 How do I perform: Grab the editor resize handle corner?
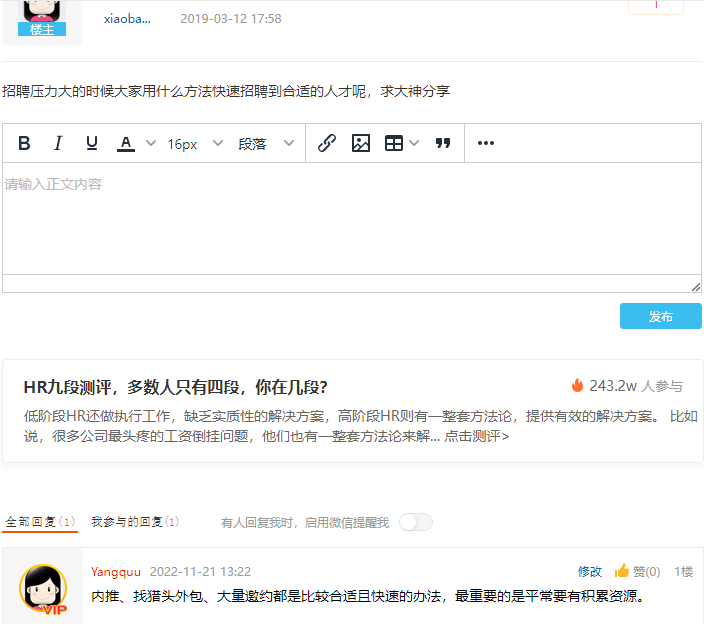(x=696, y=287)
